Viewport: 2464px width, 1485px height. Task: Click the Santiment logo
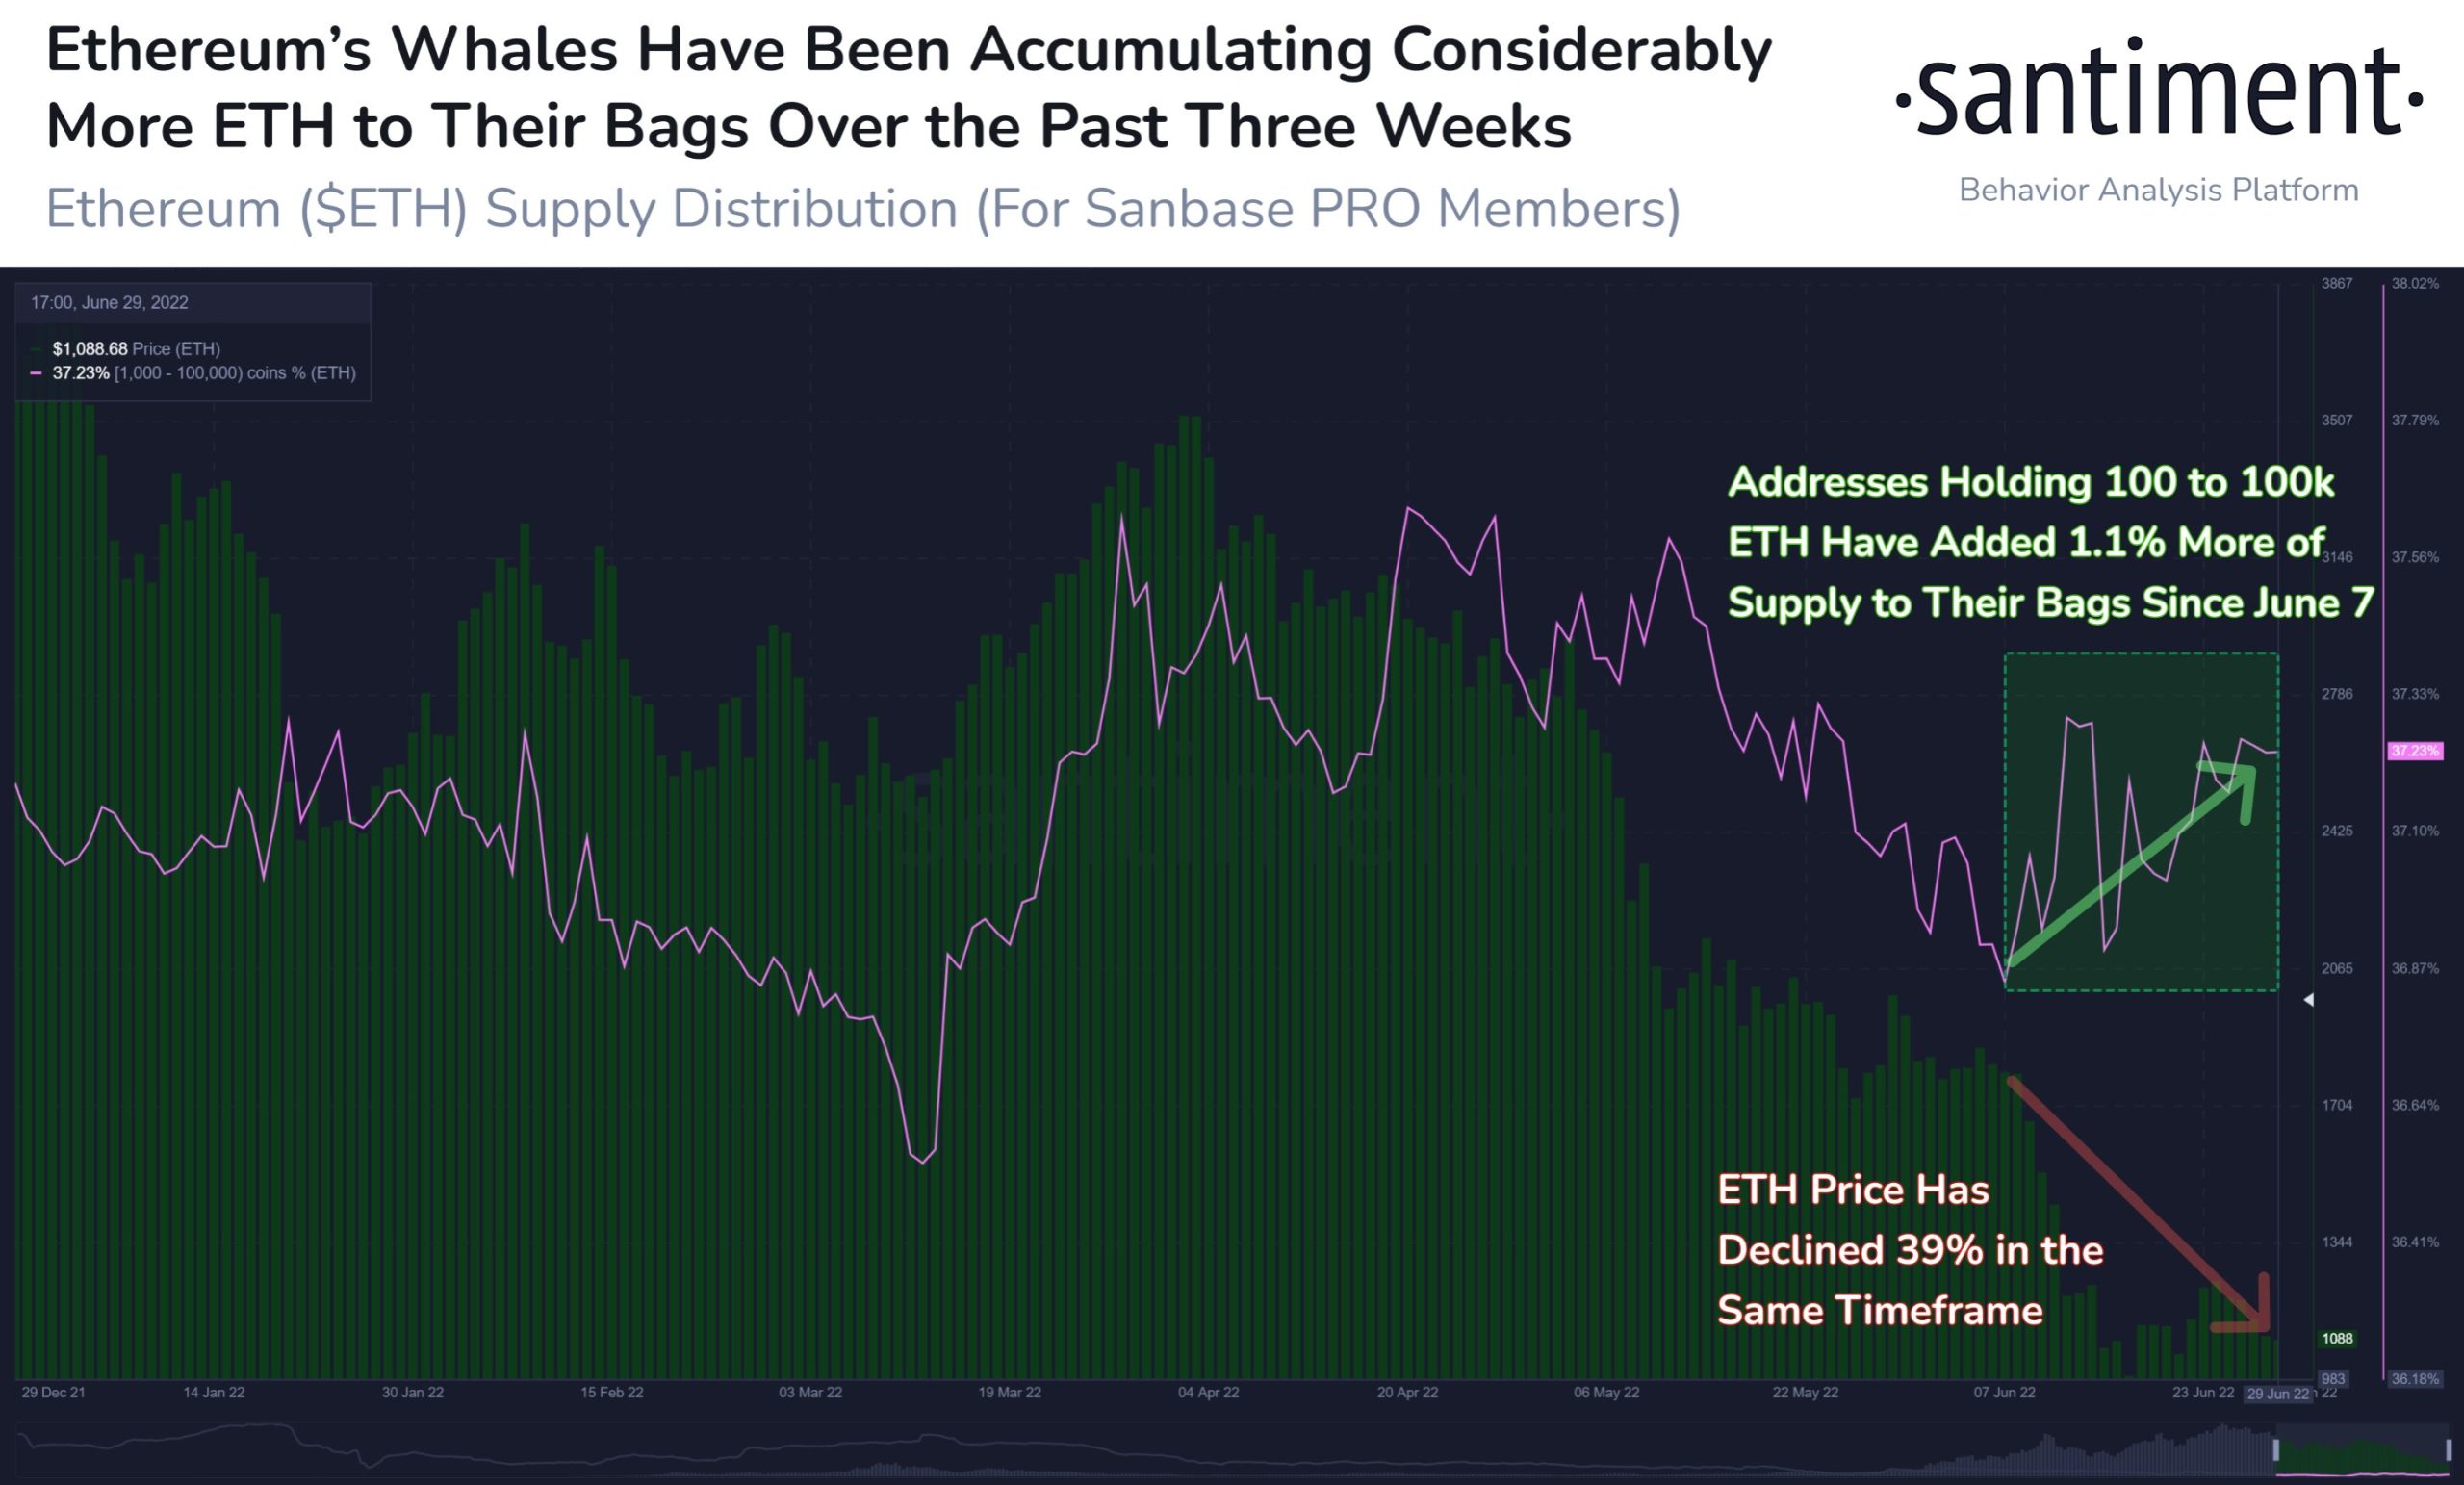tap(2158, 92)
